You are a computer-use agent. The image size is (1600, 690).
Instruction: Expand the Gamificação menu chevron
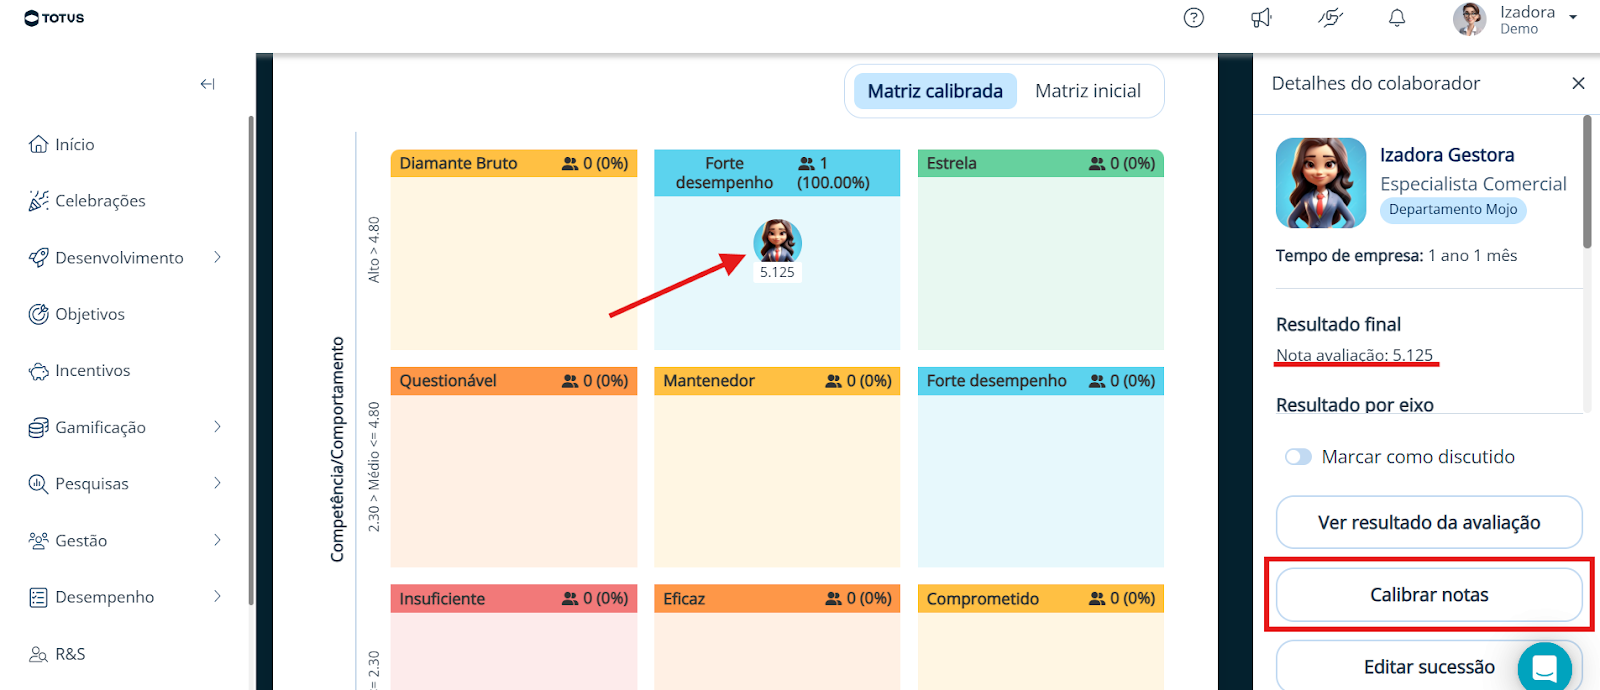coord(217,427)
